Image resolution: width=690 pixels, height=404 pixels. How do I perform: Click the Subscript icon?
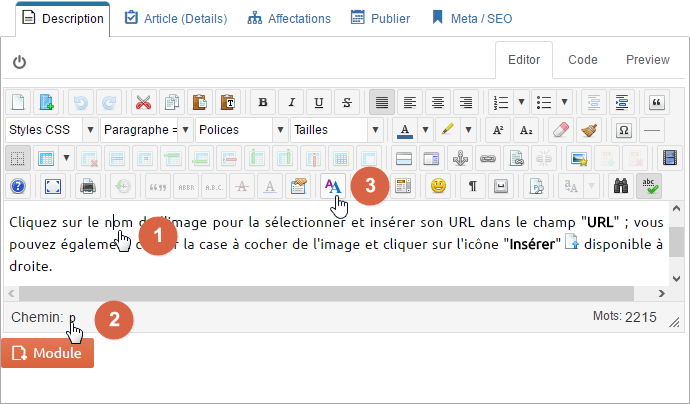[x=526, y=130]
